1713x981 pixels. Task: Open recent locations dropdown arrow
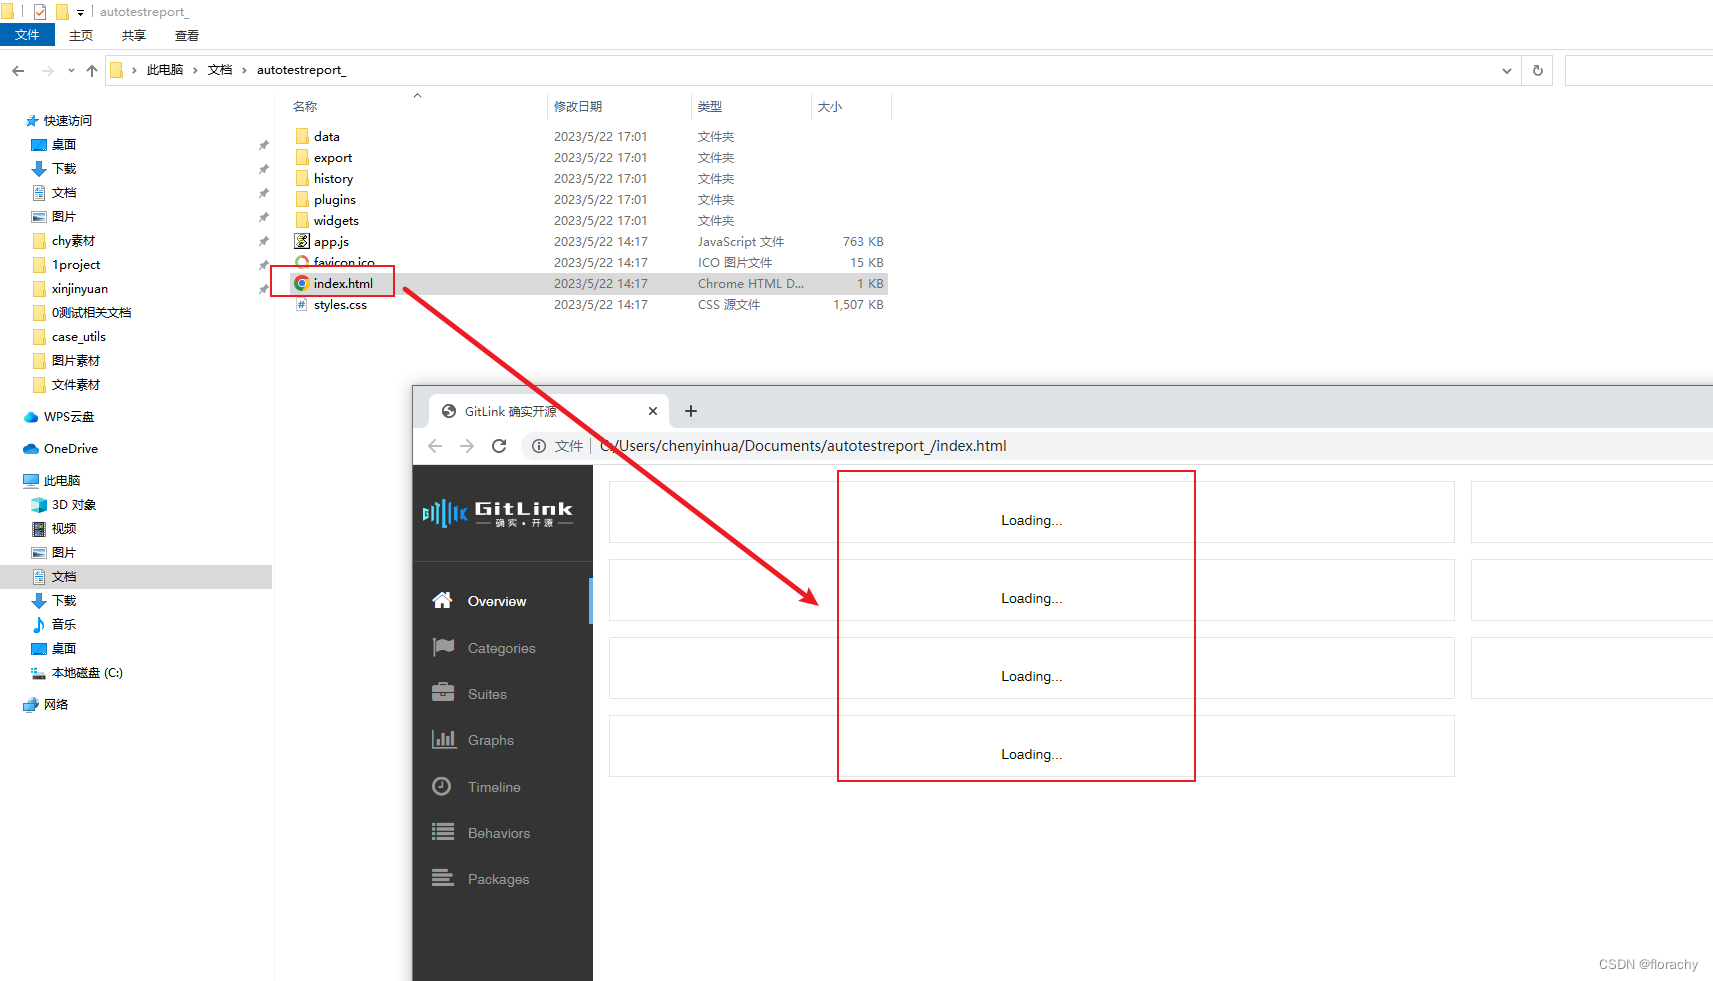coord(71,70)
